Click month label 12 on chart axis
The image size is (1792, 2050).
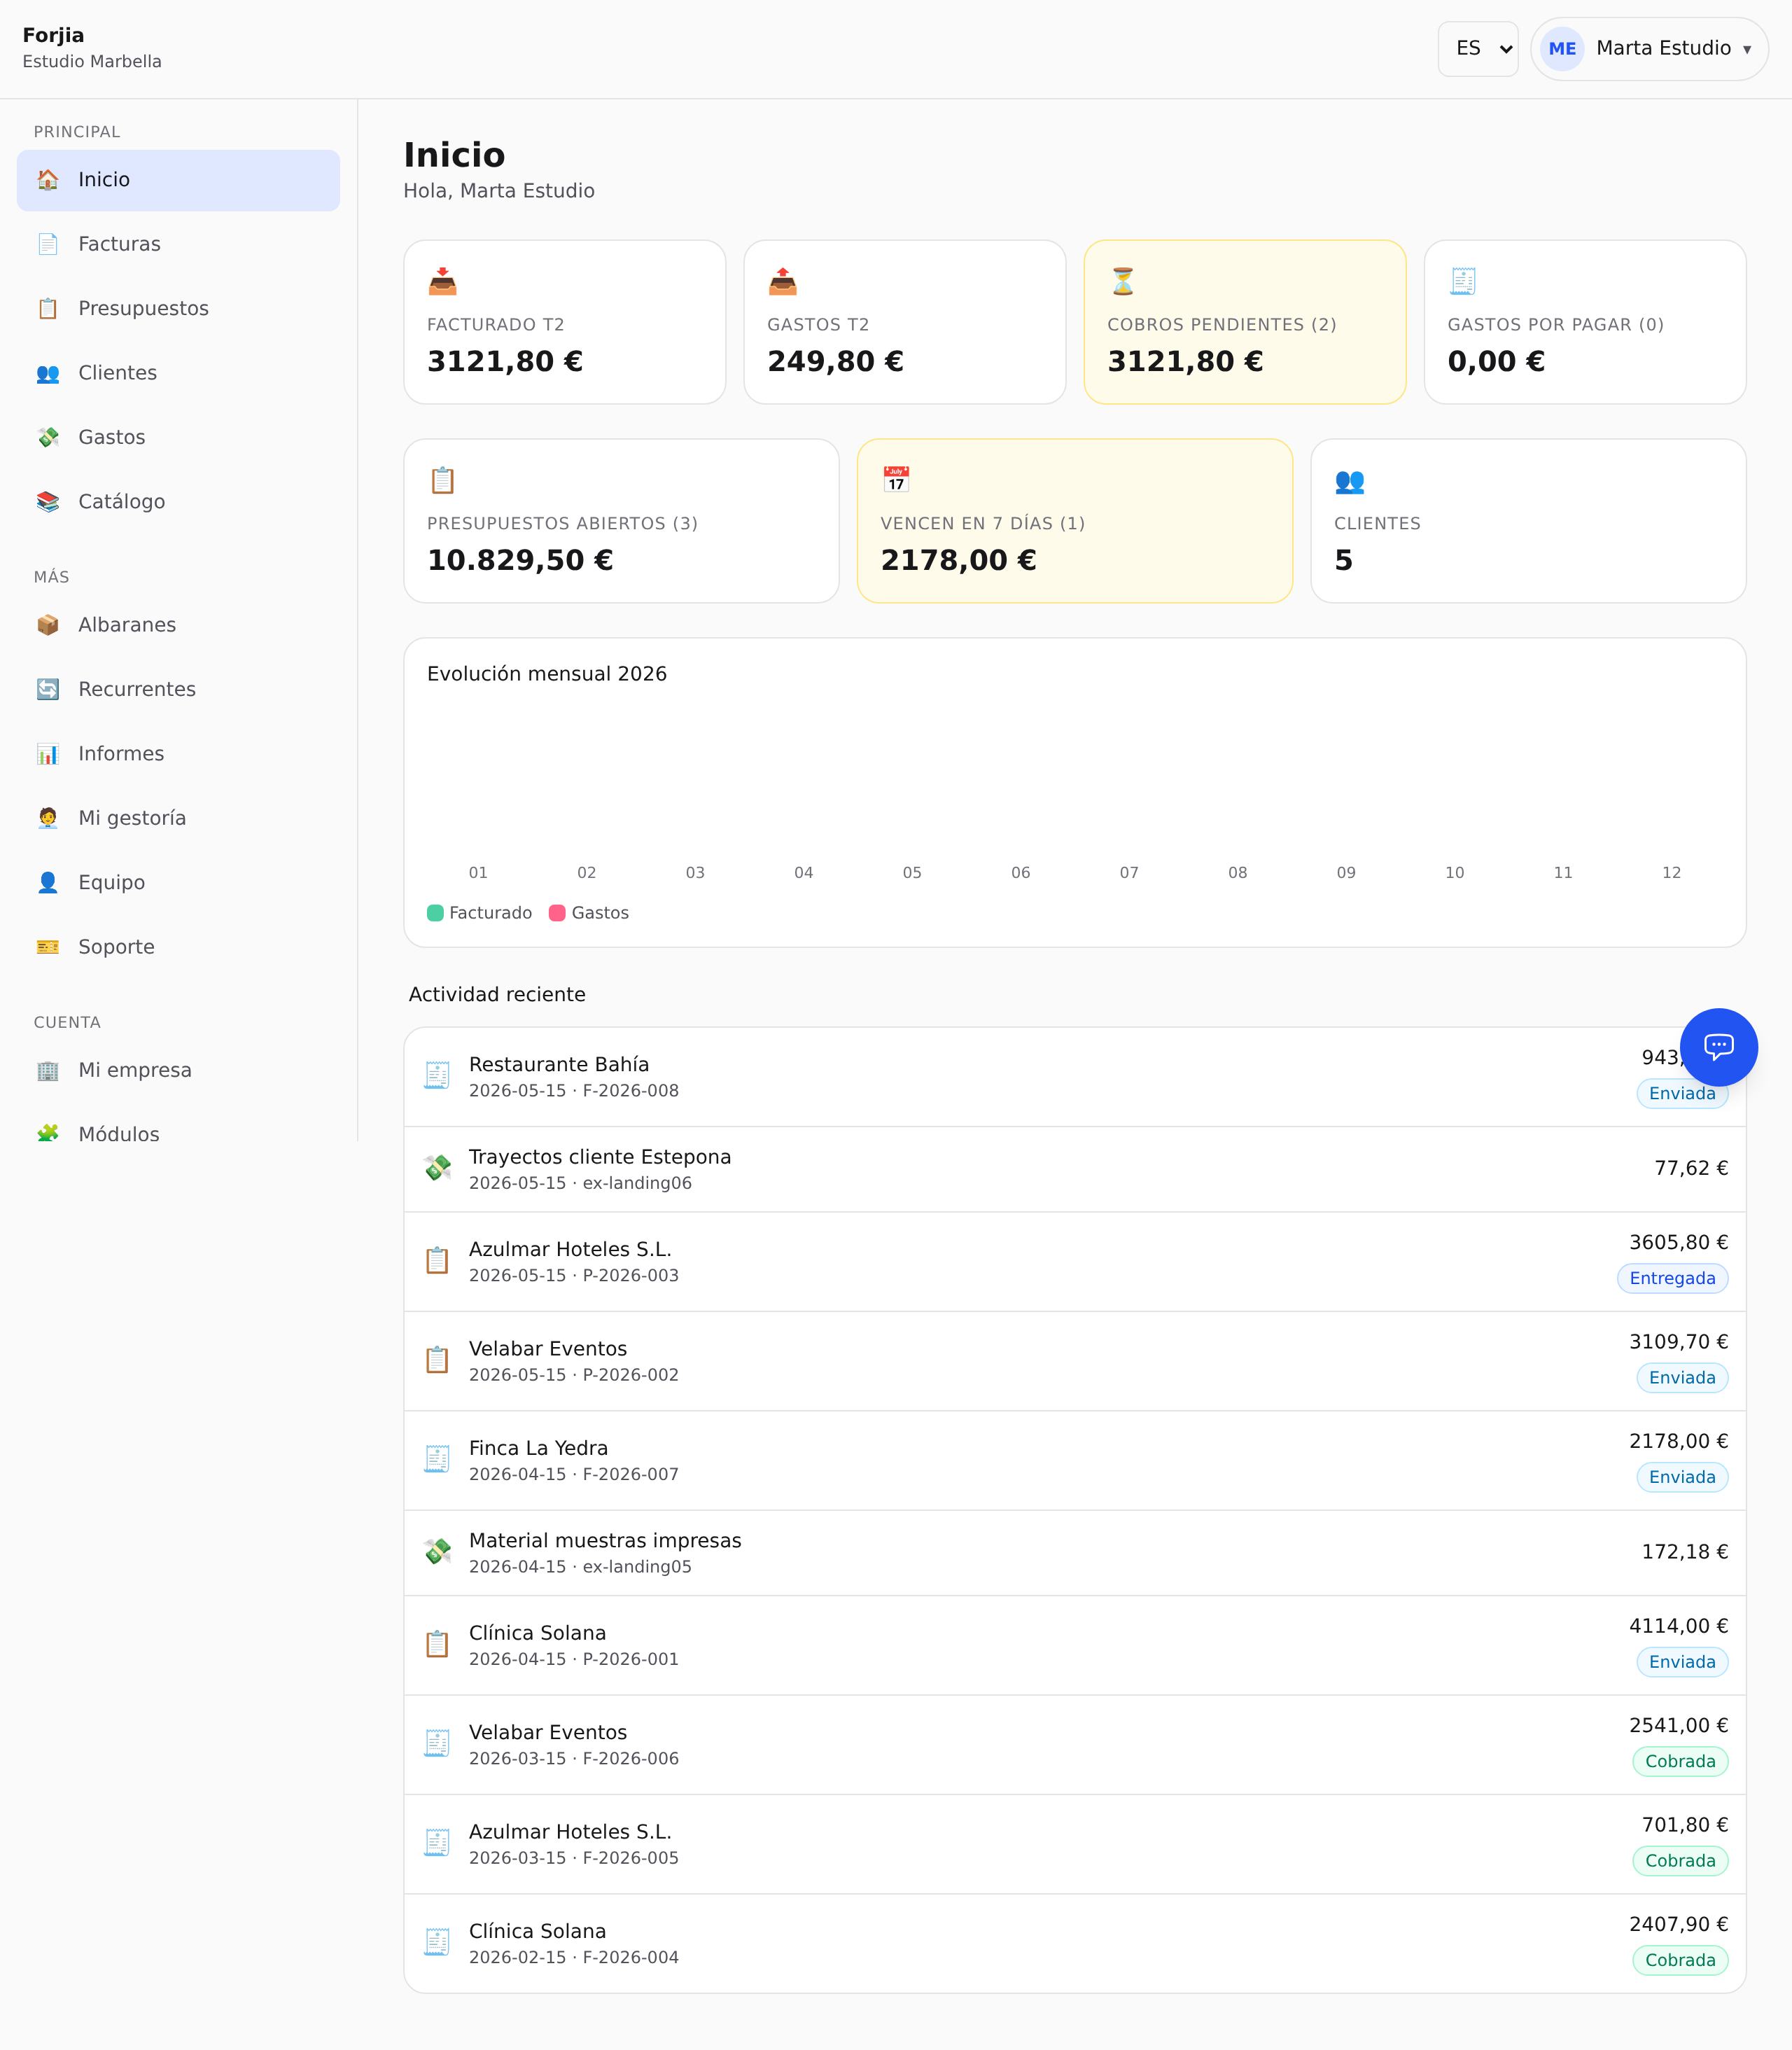[1671, 873]
